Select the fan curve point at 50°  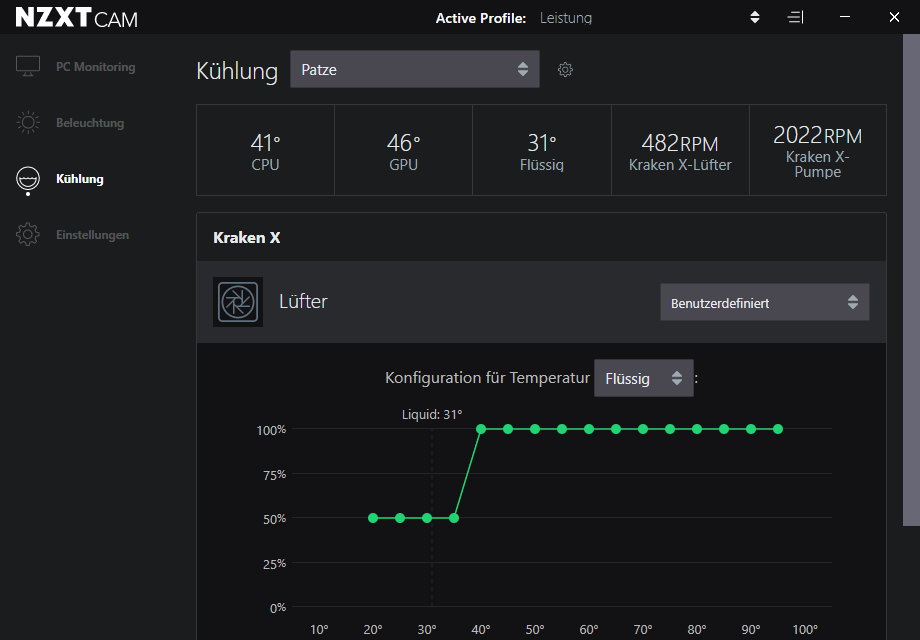pyautogui.click(x=535, y=429)
